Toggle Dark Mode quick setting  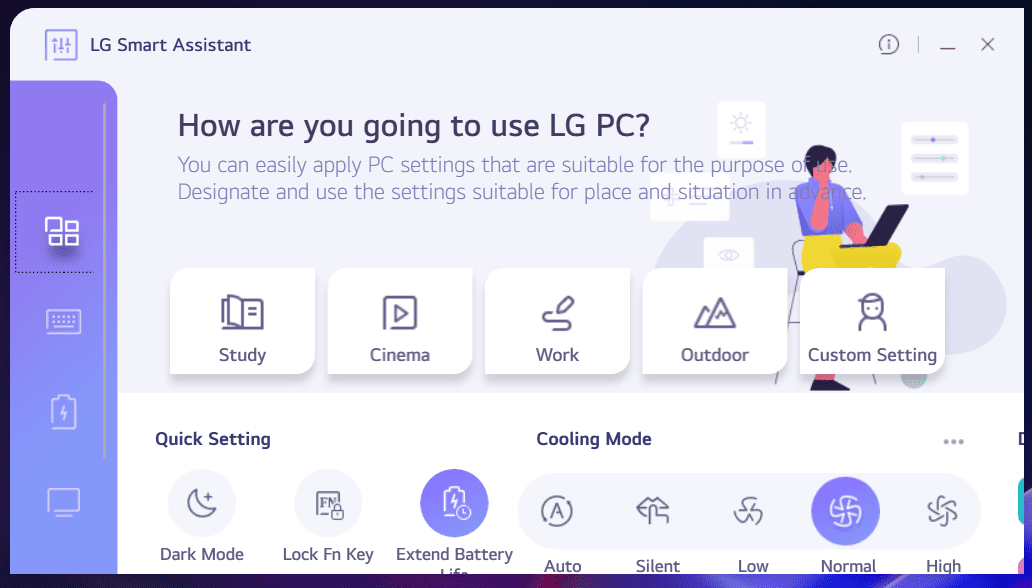tap(202, 503)
